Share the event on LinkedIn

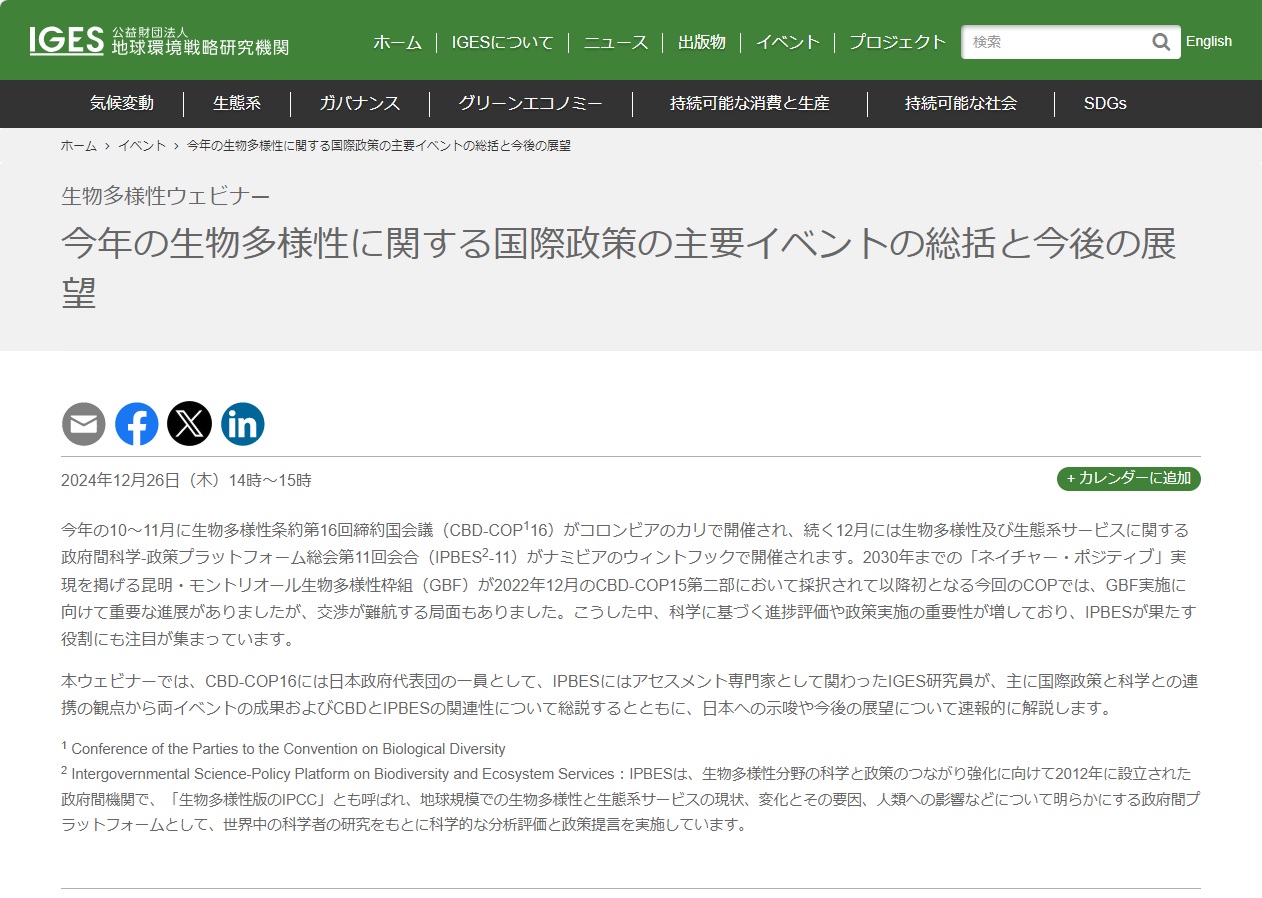tap(243, 424)
